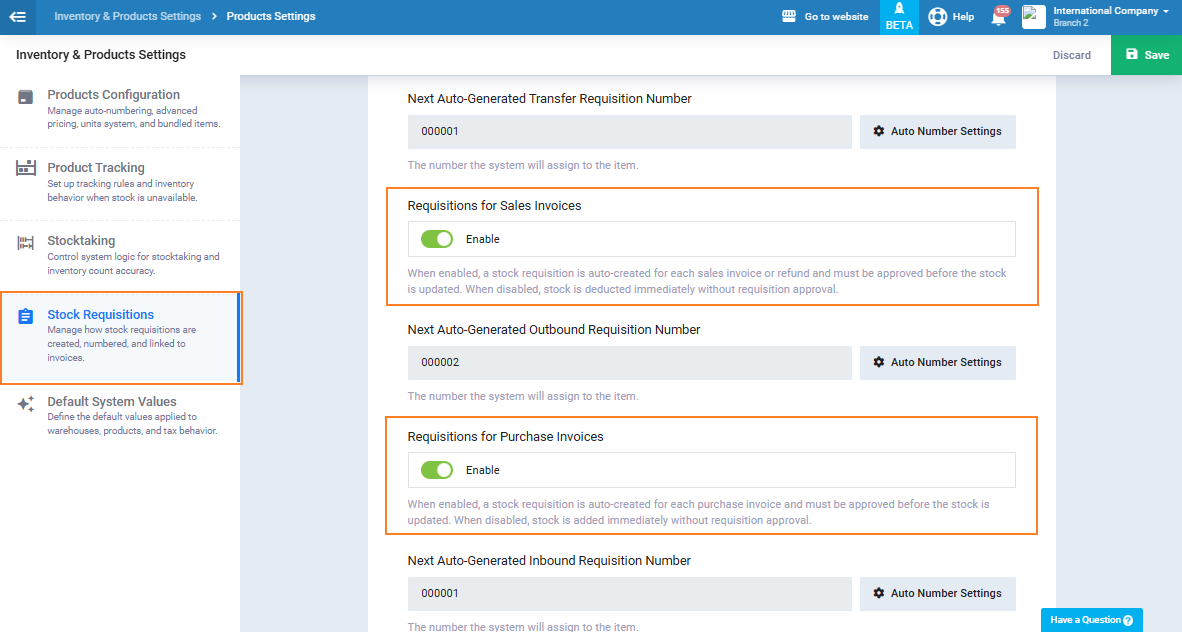
Task: Click the Products Configuration box icon
Action: coord(26,97)
